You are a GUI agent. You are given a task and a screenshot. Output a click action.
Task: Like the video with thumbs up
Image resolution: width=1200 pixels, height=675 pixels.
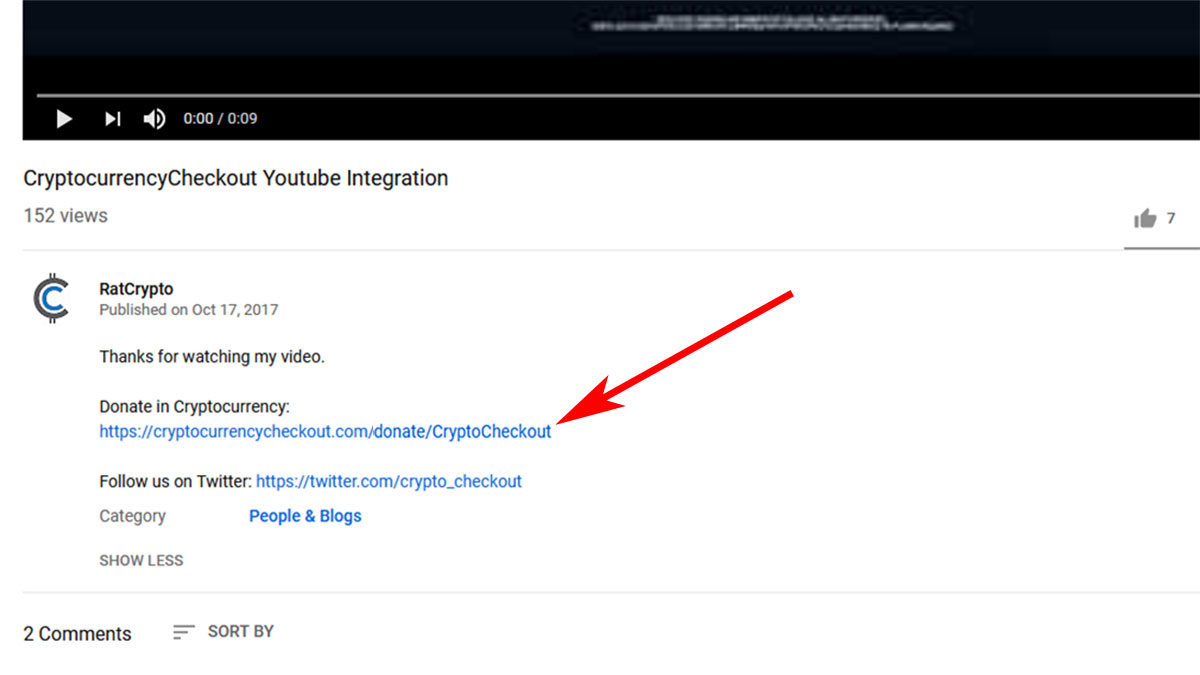pos(1144,218)
